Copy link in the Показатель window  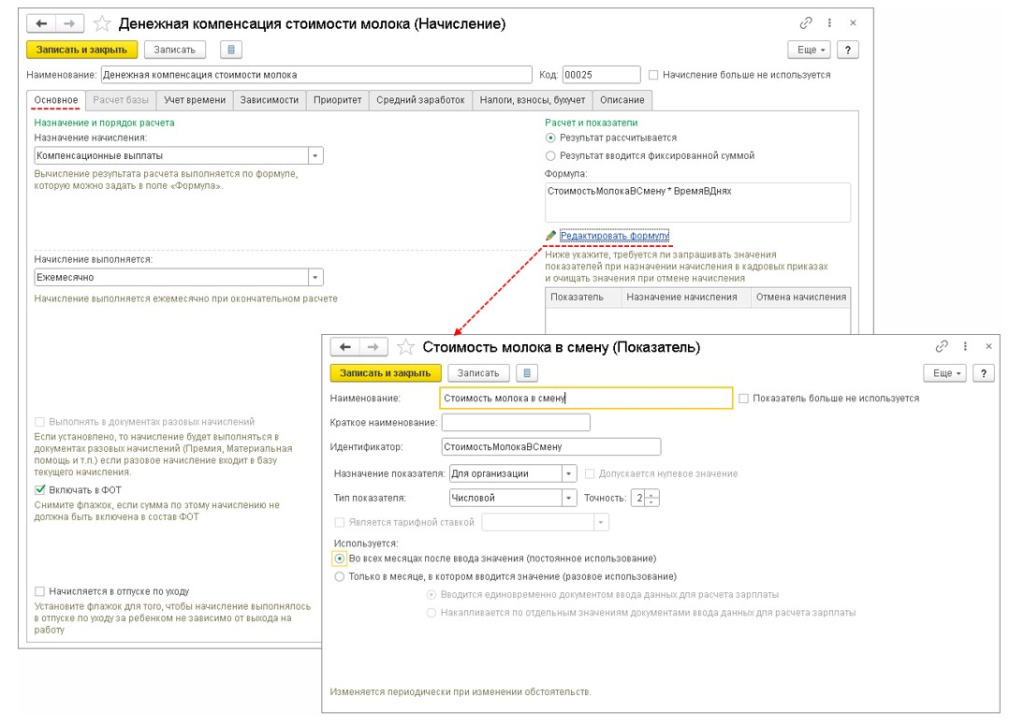941,346
